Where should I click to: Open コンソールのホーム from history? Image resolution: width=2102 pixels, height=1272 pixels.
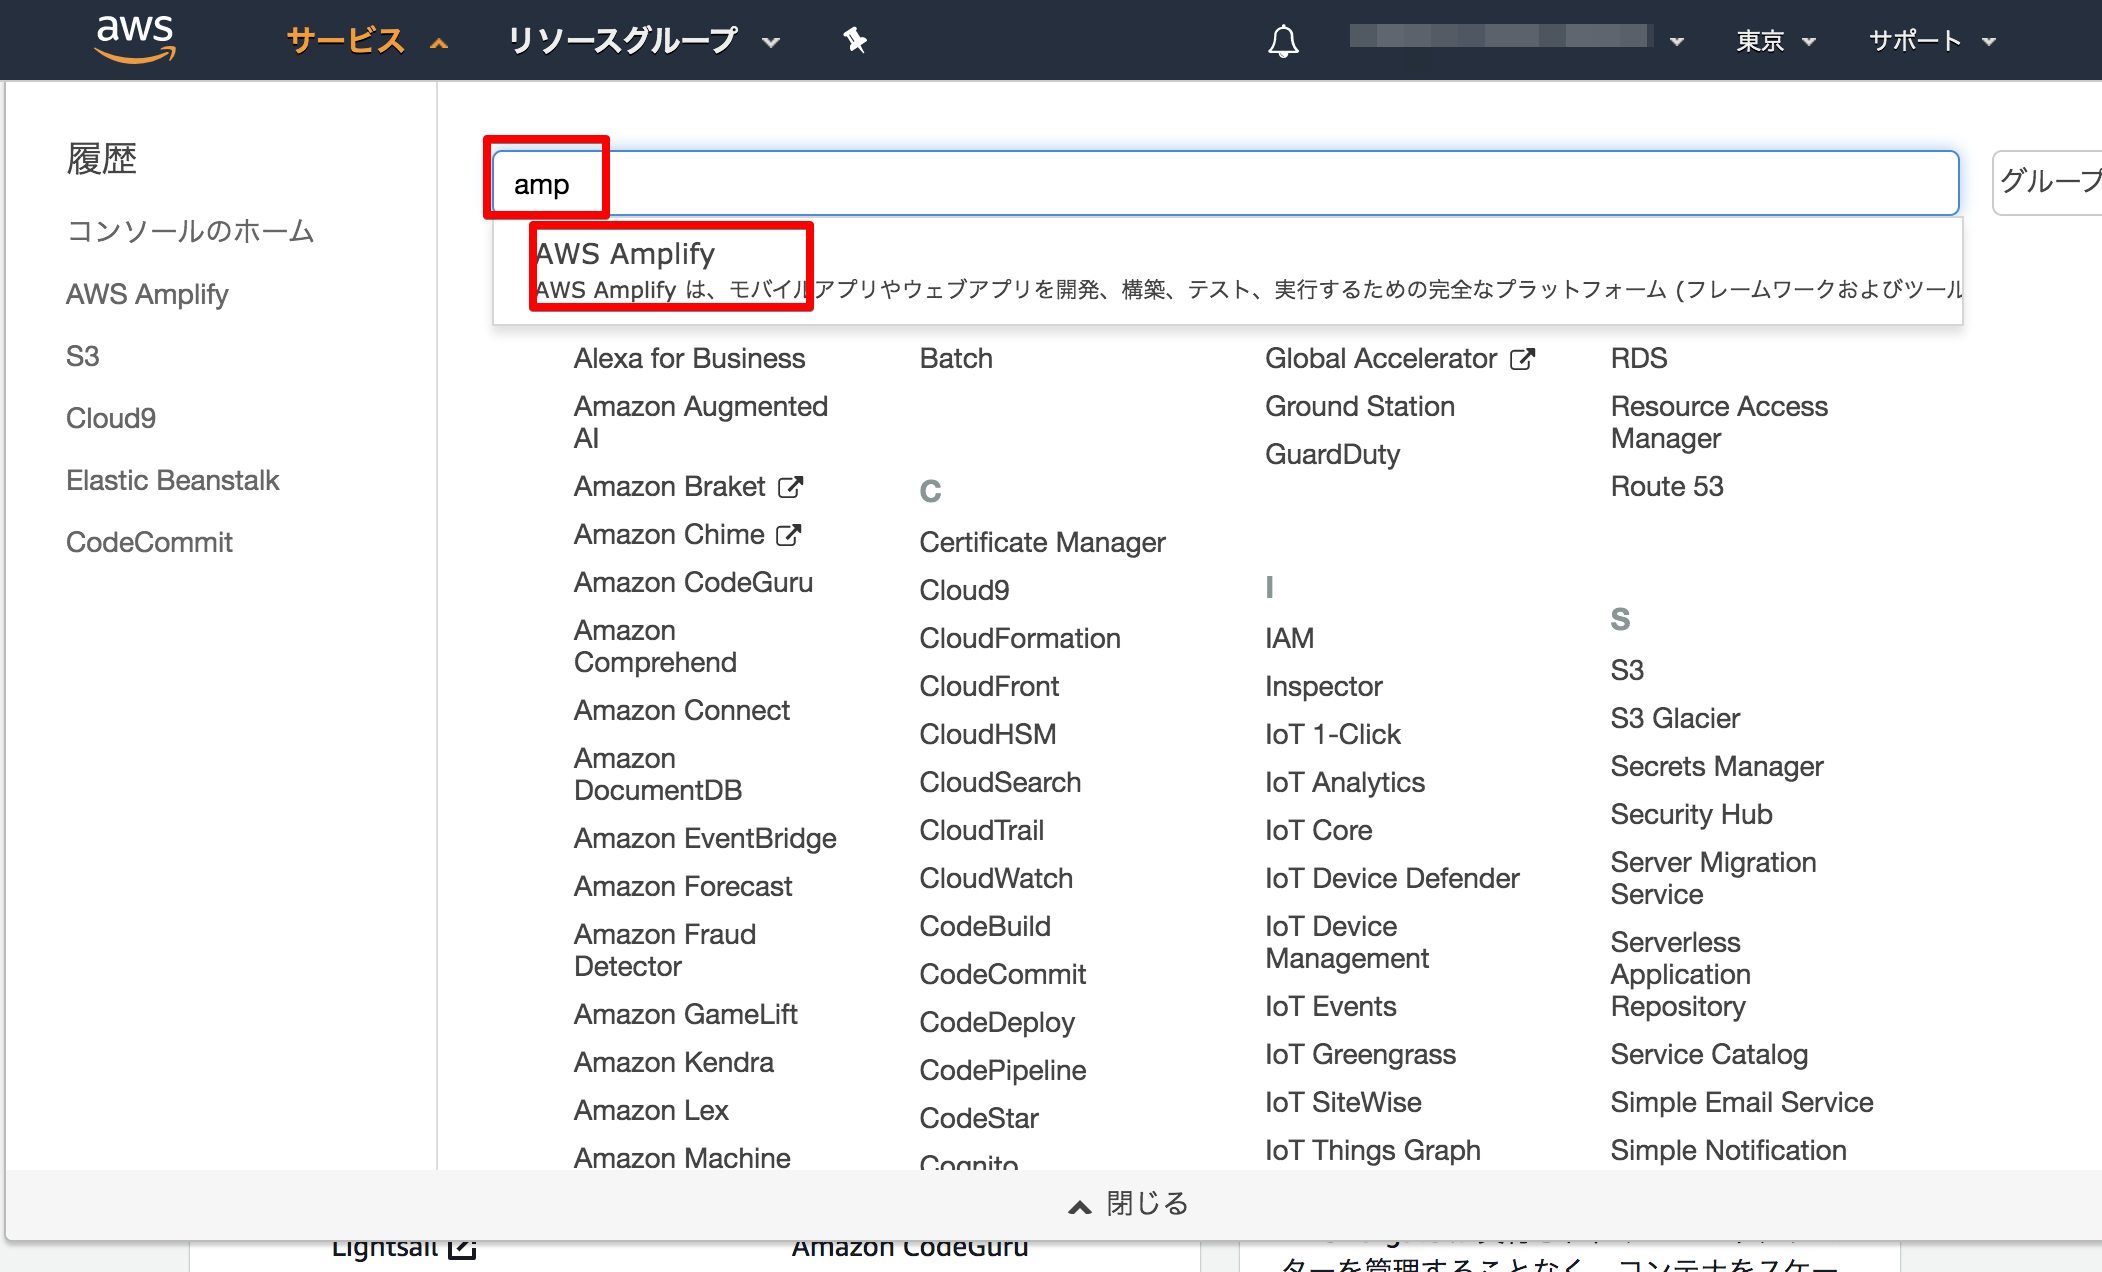[190, 231]
